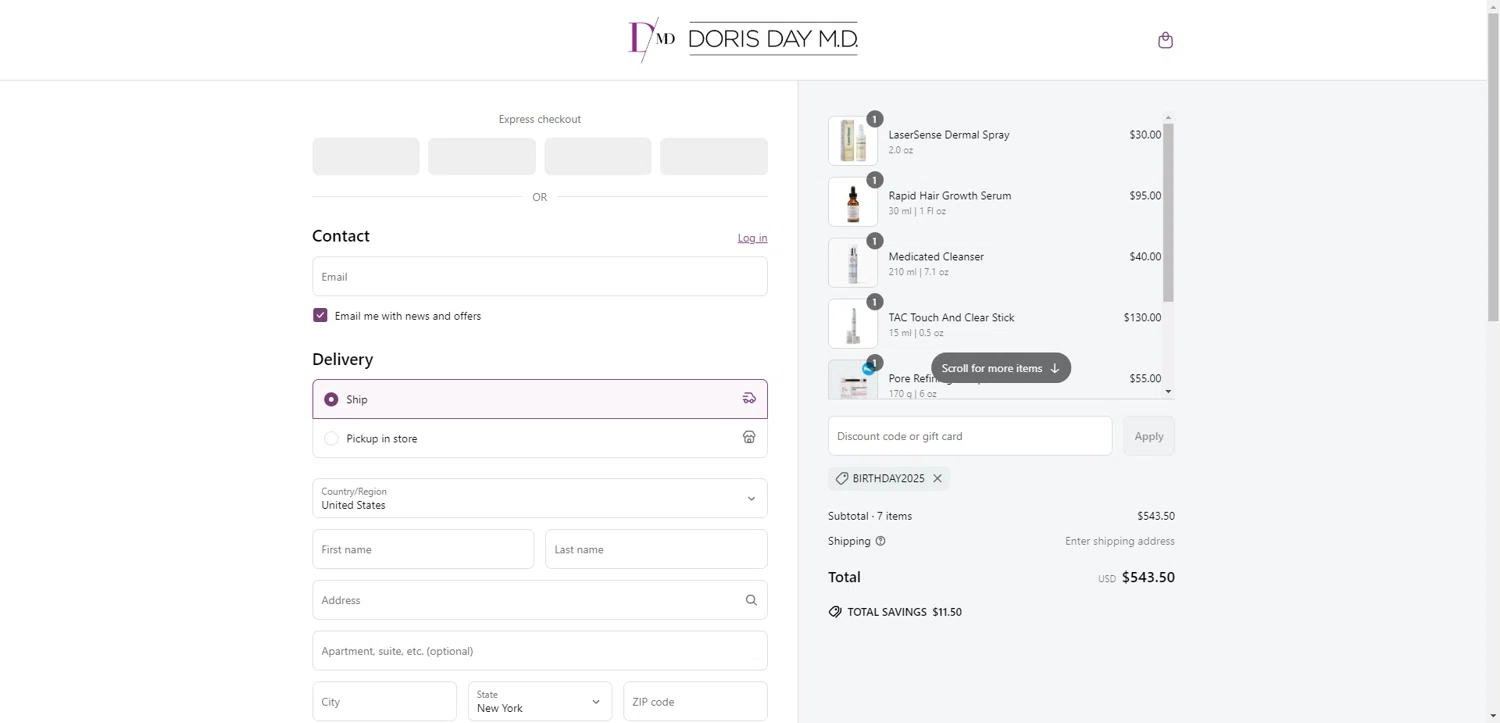
Task: Click 'Enter shipping address' text
Action: pyautogui.click(x=1120, y=541)
